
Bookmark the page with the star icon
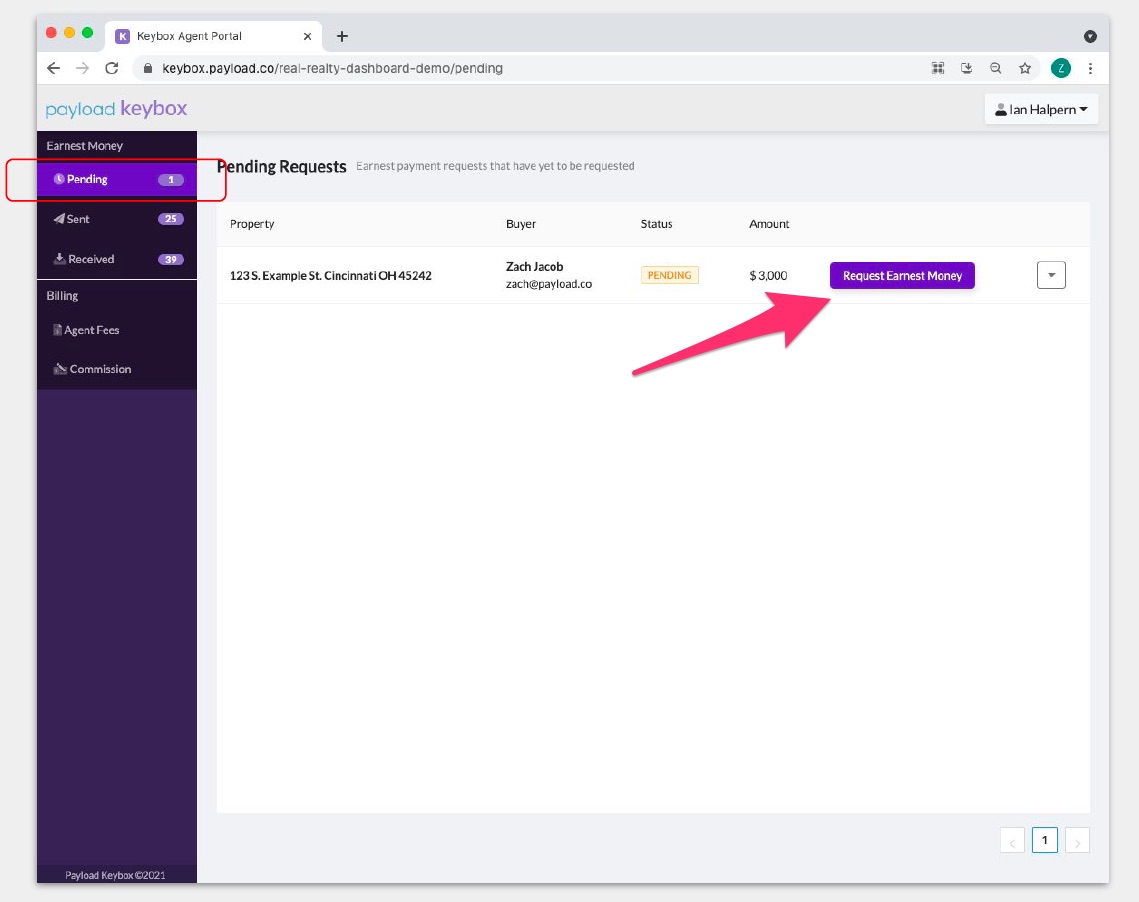pos(1025,68)
